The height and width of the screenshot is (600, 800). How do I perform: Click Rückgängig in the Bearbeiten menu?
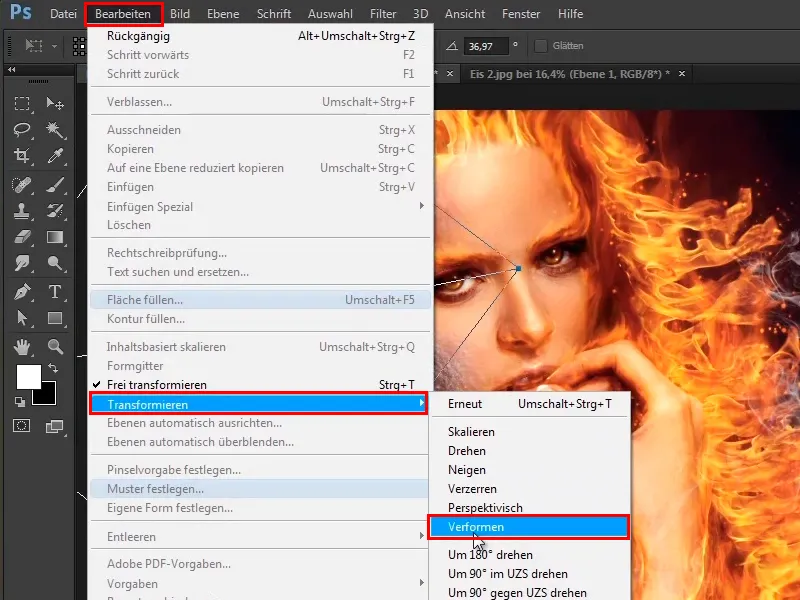[260, 36]
